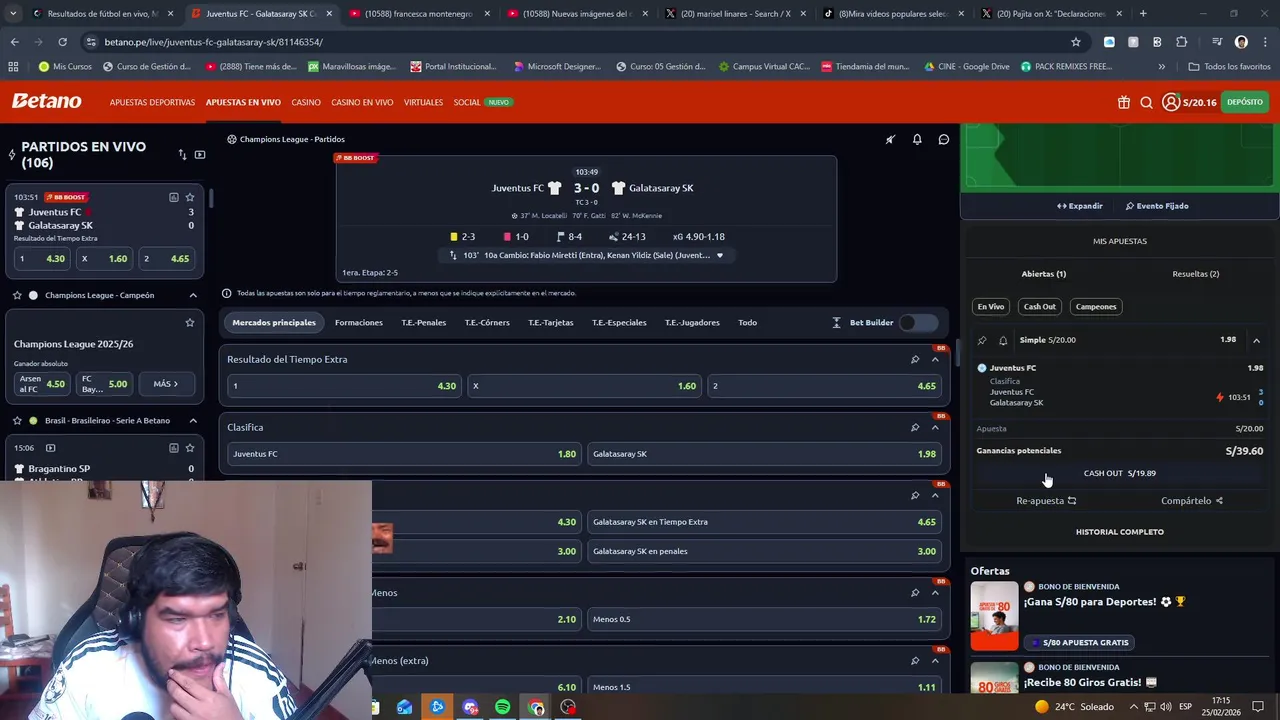The image size is (1280, 720).
Task: Pin the Resultado del Tiempo Extra market
Action: 915,359
